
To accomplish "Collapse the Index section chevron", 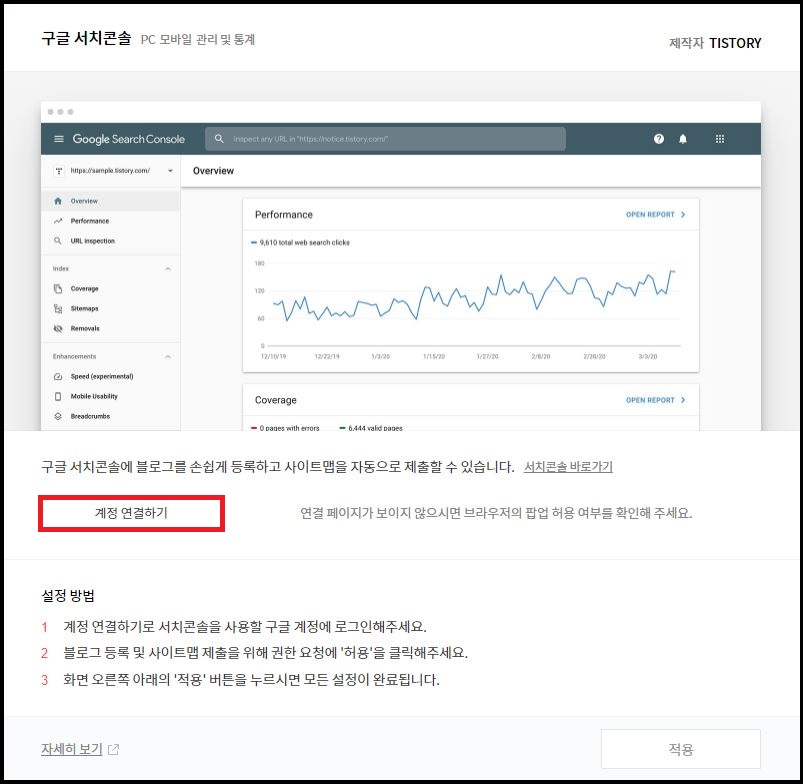I will tap(168, 269).
